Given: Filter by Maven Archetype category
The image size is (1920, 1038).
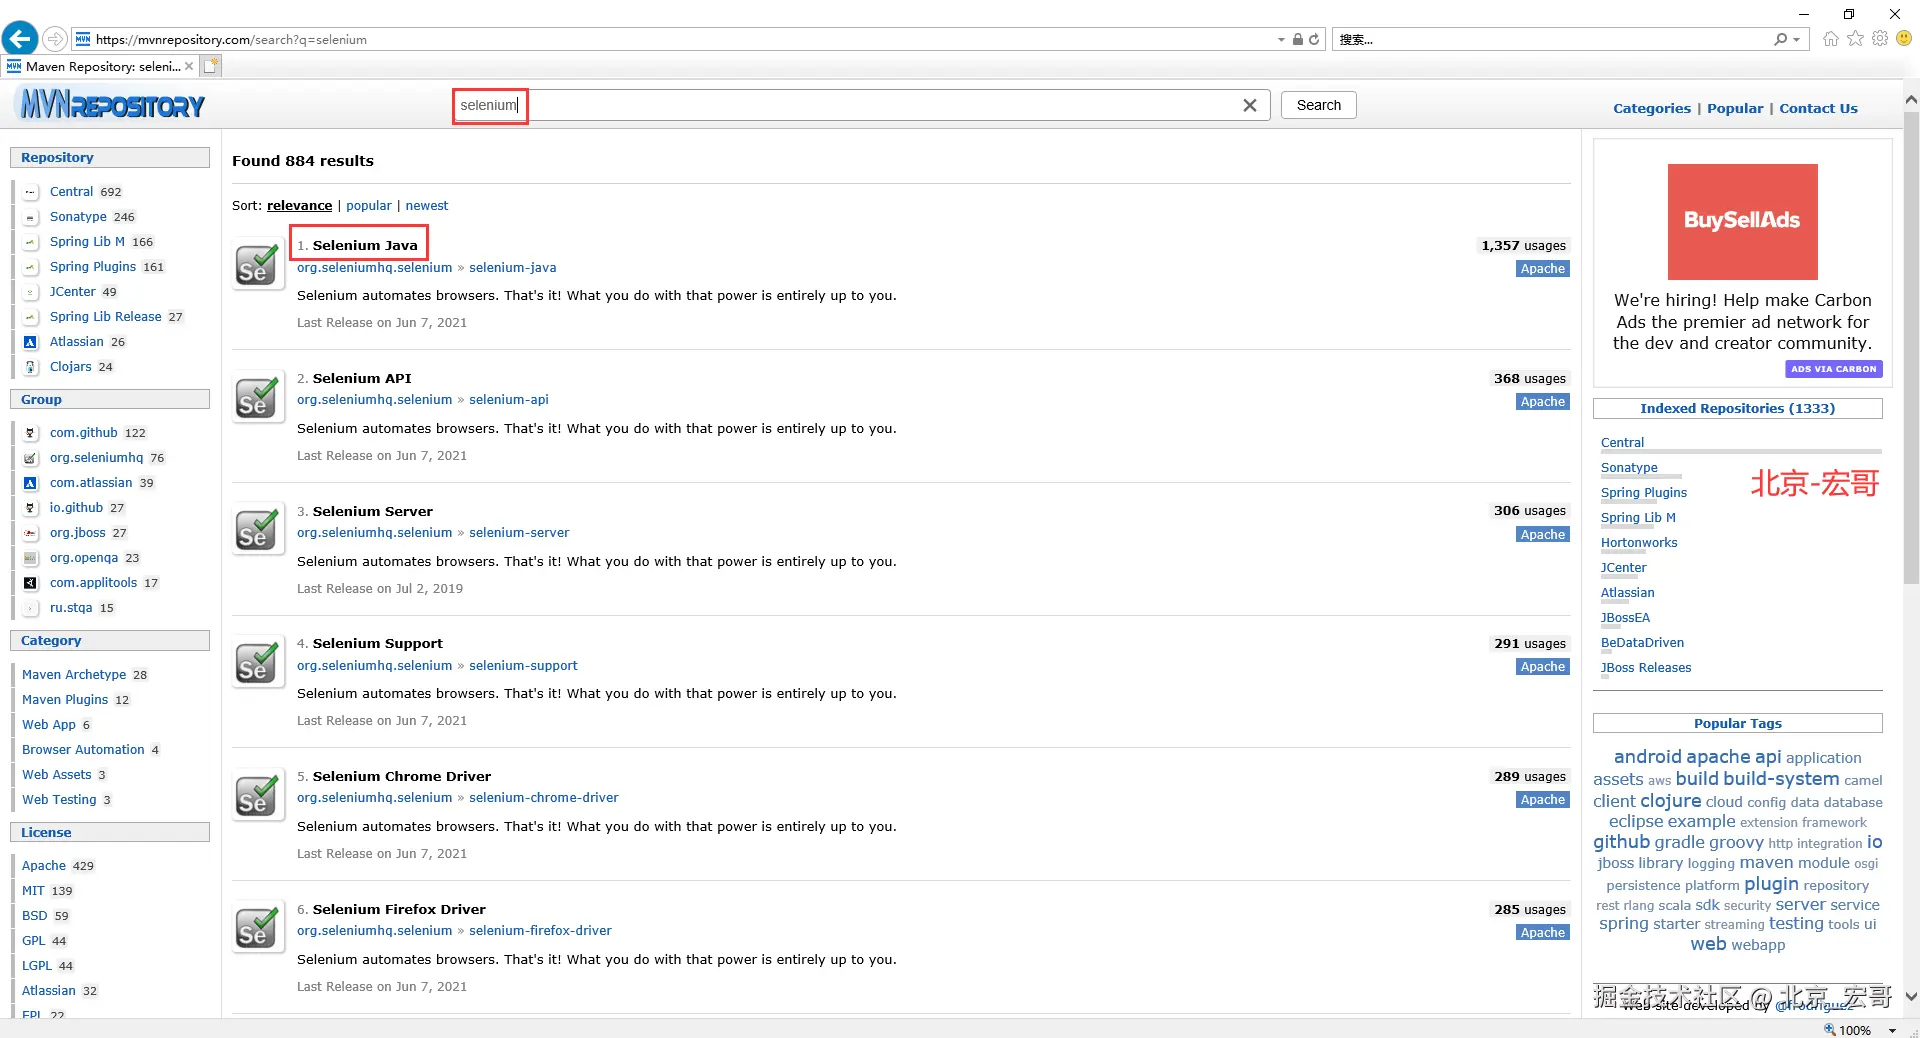Looking at the screenshot, I should [x=74, y=675].
